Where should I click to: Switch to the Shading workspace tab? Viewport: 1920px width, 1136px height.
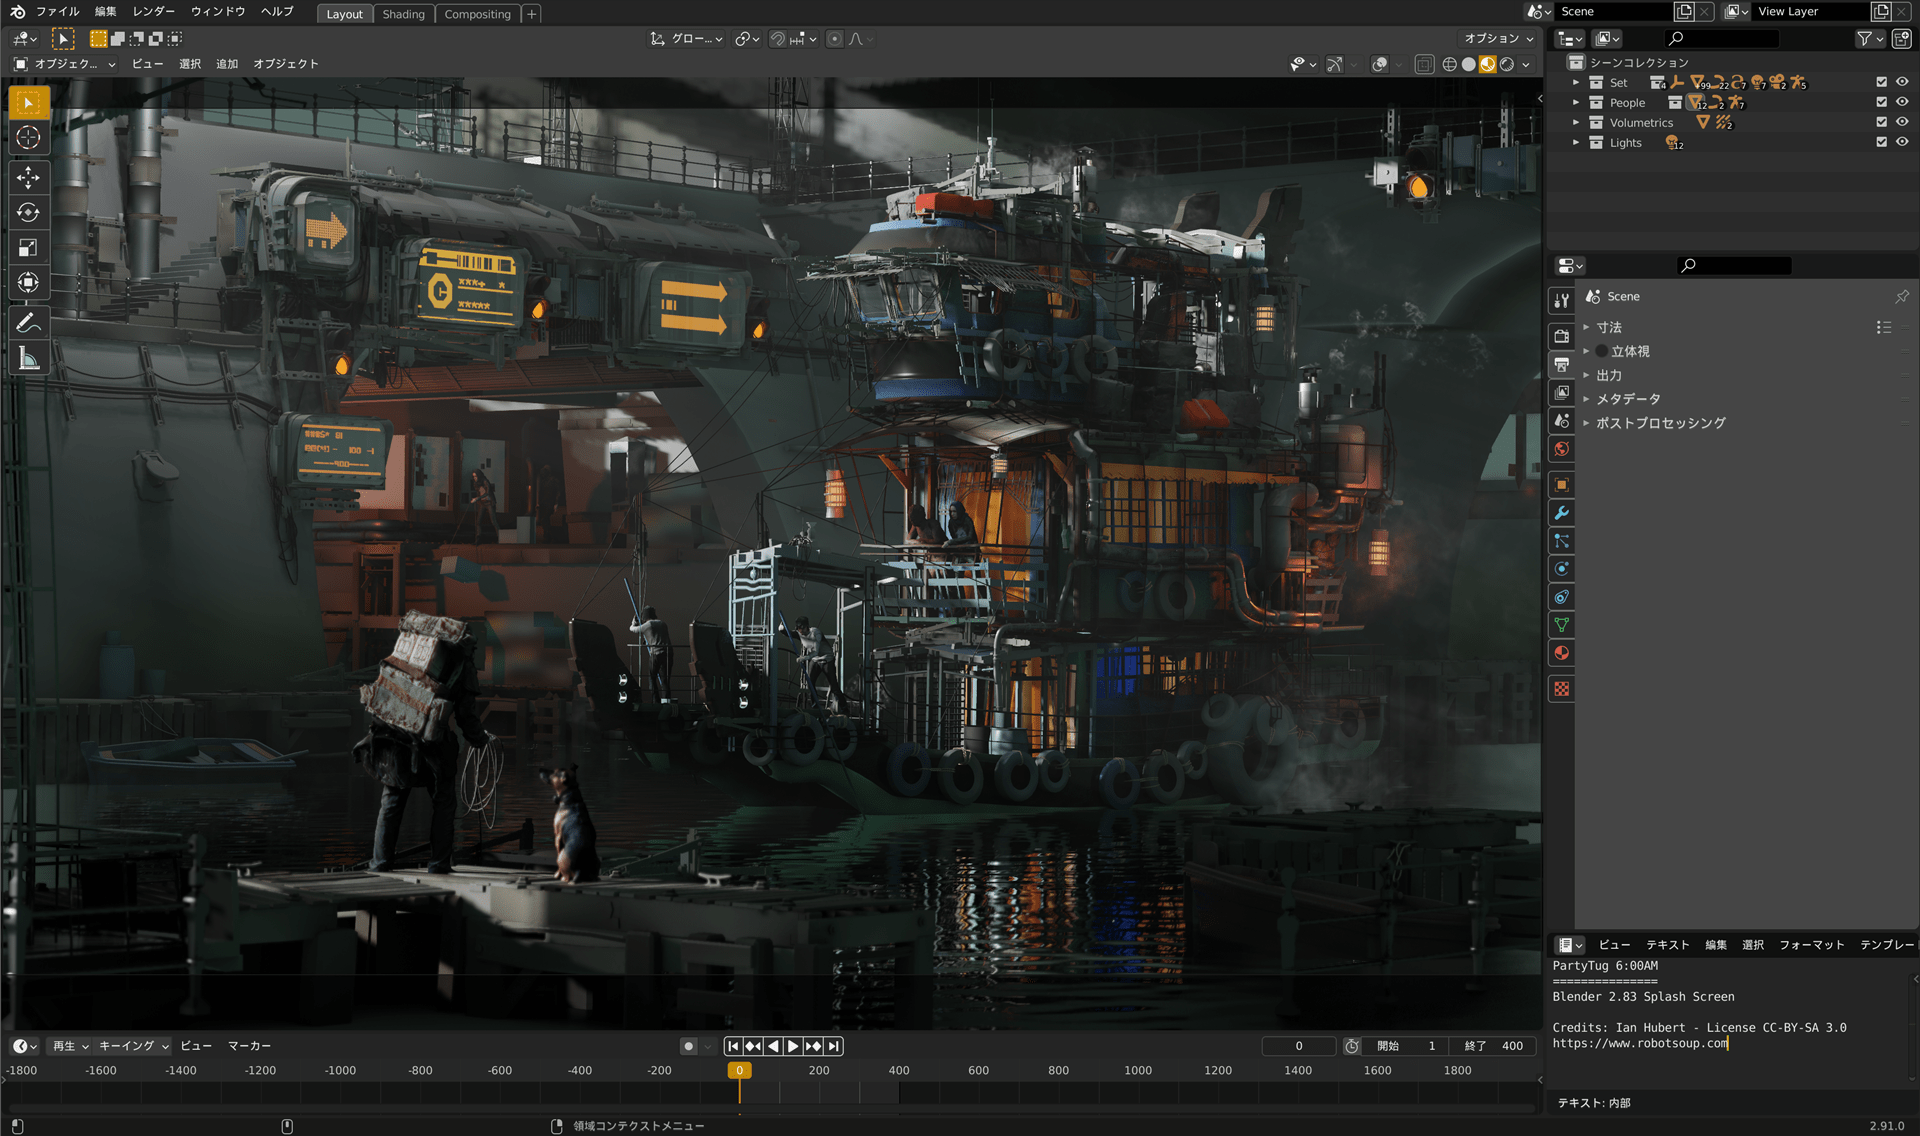(403, 14)
